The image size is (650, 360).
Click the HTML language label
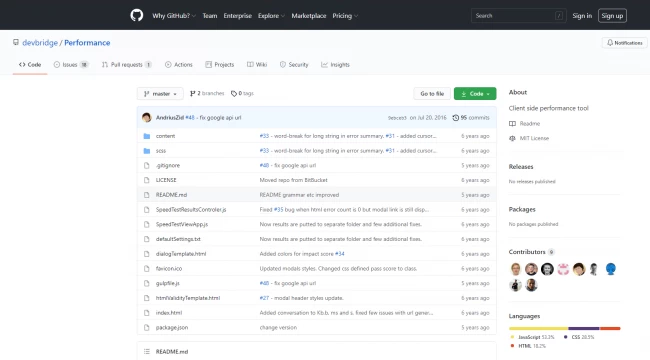click(x=528, y=346)
